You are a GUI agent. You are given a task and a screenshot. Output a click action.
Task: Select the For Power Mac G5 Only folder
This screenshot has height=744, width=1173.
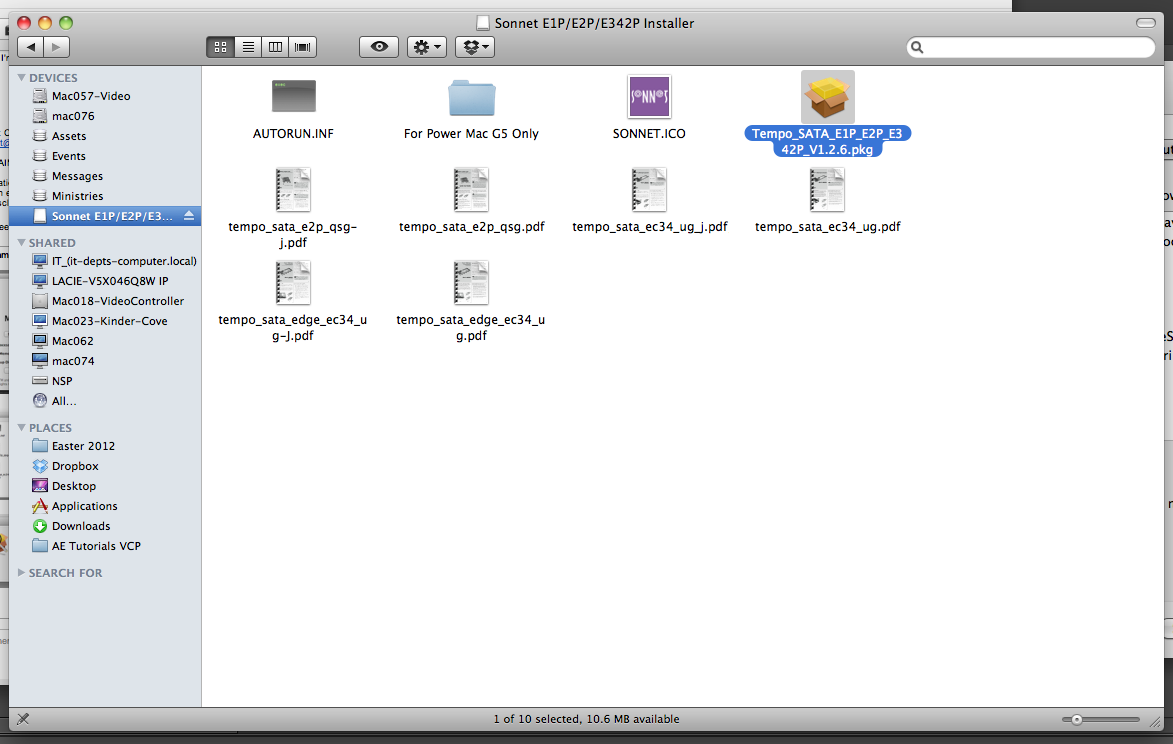coord(471,97)
